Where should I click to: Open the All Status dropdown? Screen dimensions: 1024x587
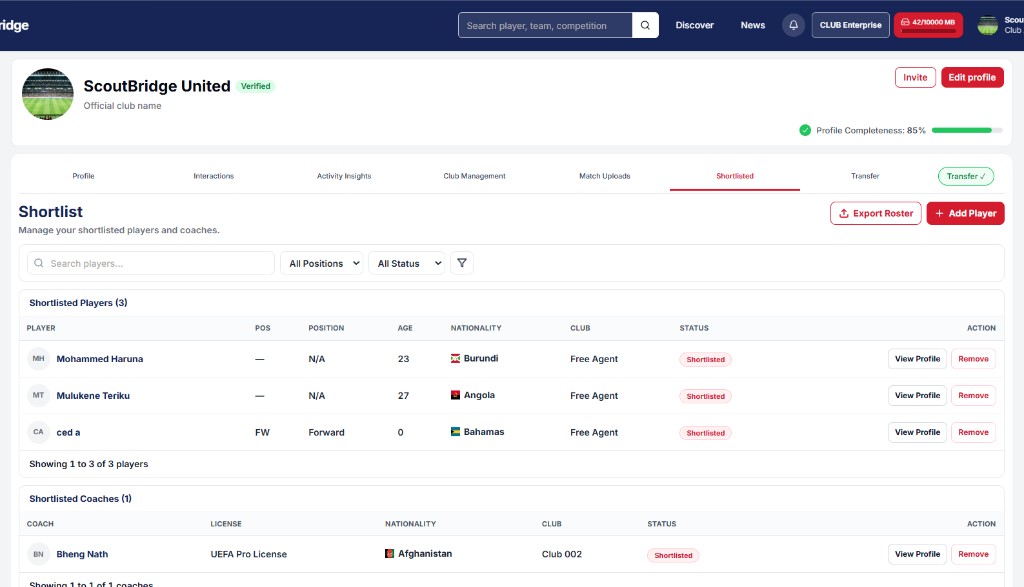click(407, 263)
